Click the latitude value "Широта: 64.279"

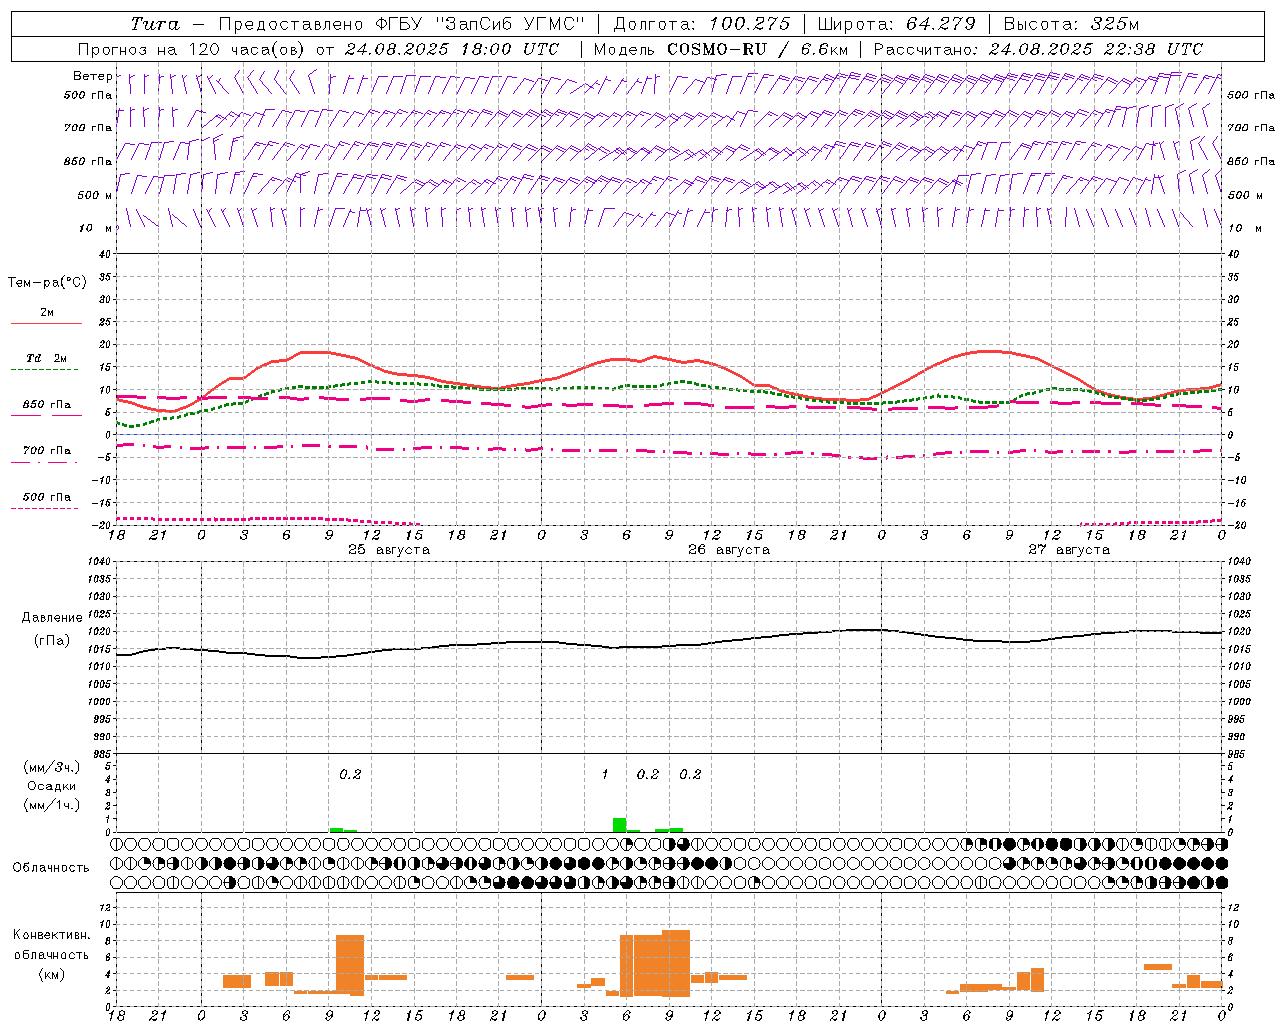coord(896,24)
